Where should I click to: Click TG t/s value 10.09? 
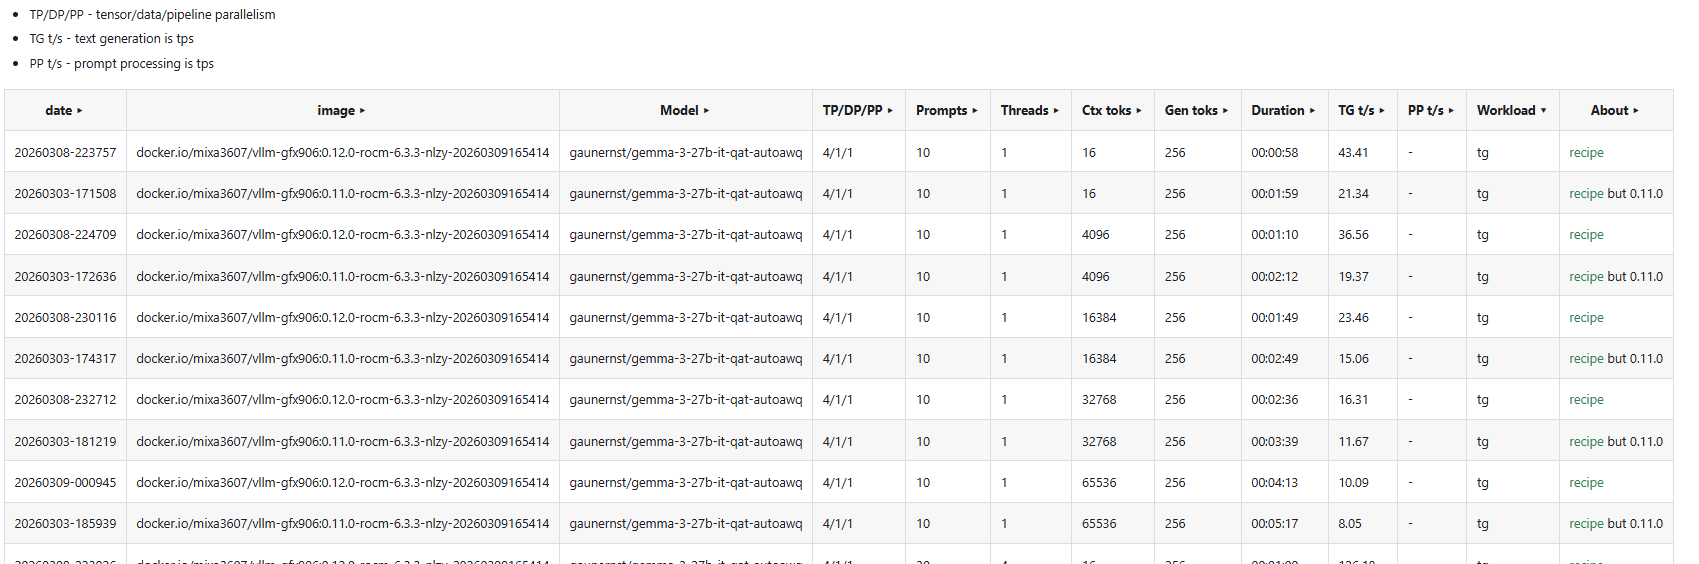[x=1353, y=483]
